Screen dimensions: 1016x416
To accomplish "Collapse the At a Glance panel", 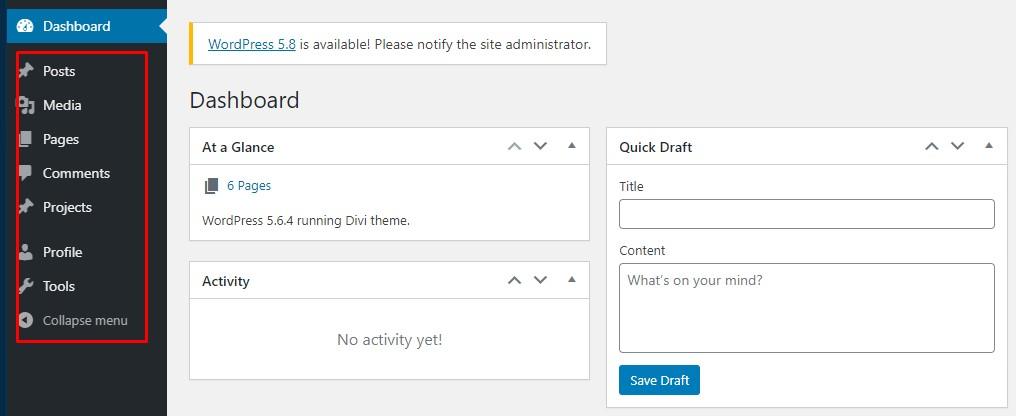I will point(572,146).
